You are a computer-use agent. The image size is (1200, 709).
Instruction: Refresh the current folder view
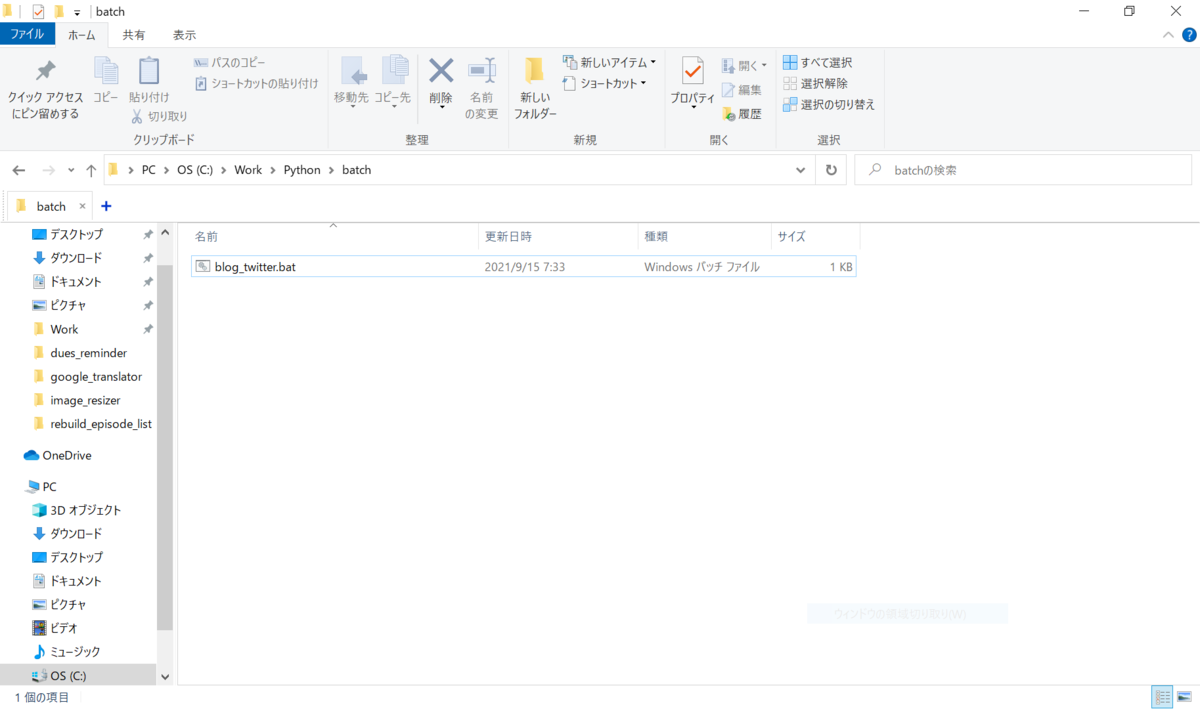(x=831, y=169)
